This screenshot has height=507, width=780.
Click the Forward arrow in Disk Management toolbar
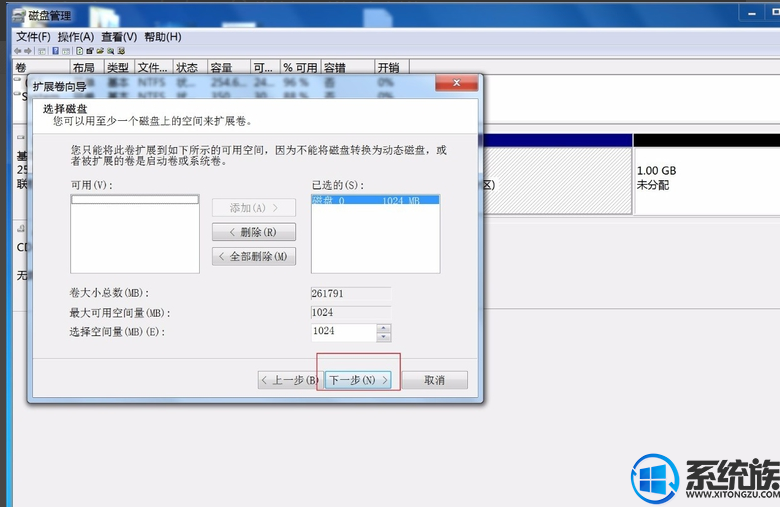28,51
